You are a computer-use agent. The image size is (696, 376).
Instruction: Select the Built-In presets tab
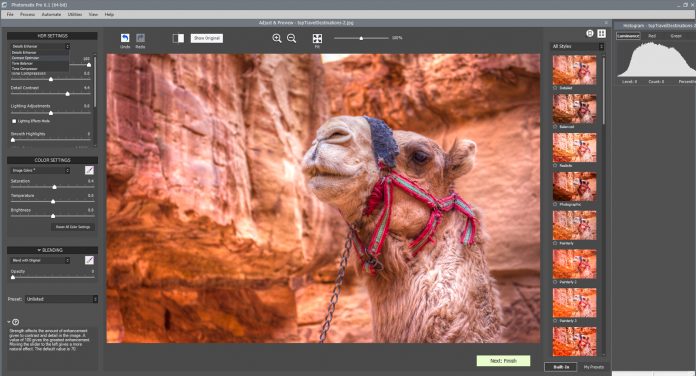(x=561, y=367)
